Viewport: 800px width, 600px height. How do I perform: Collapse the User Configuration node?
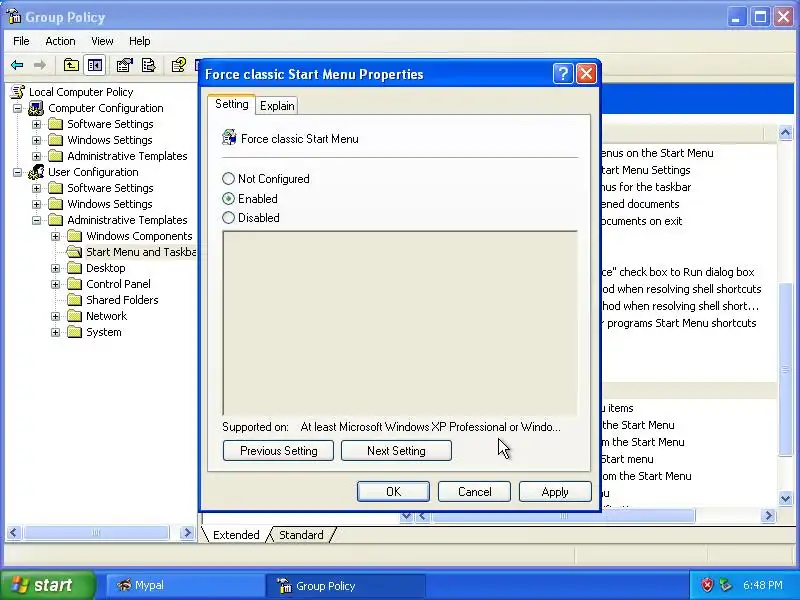[17, 172]
